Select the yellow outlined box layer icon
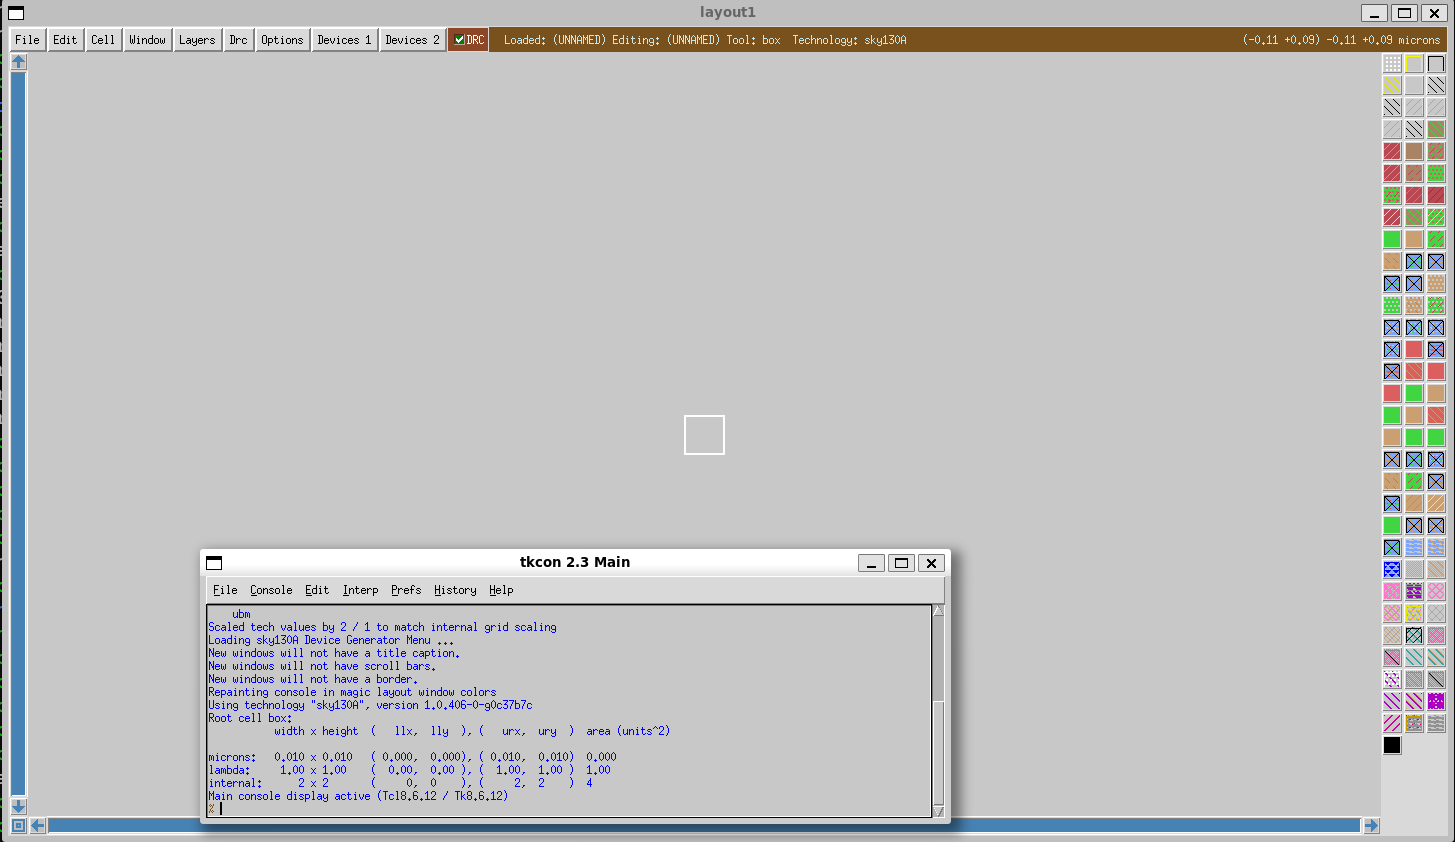Screen dimensions: 1455x842 click(1414, 63)
